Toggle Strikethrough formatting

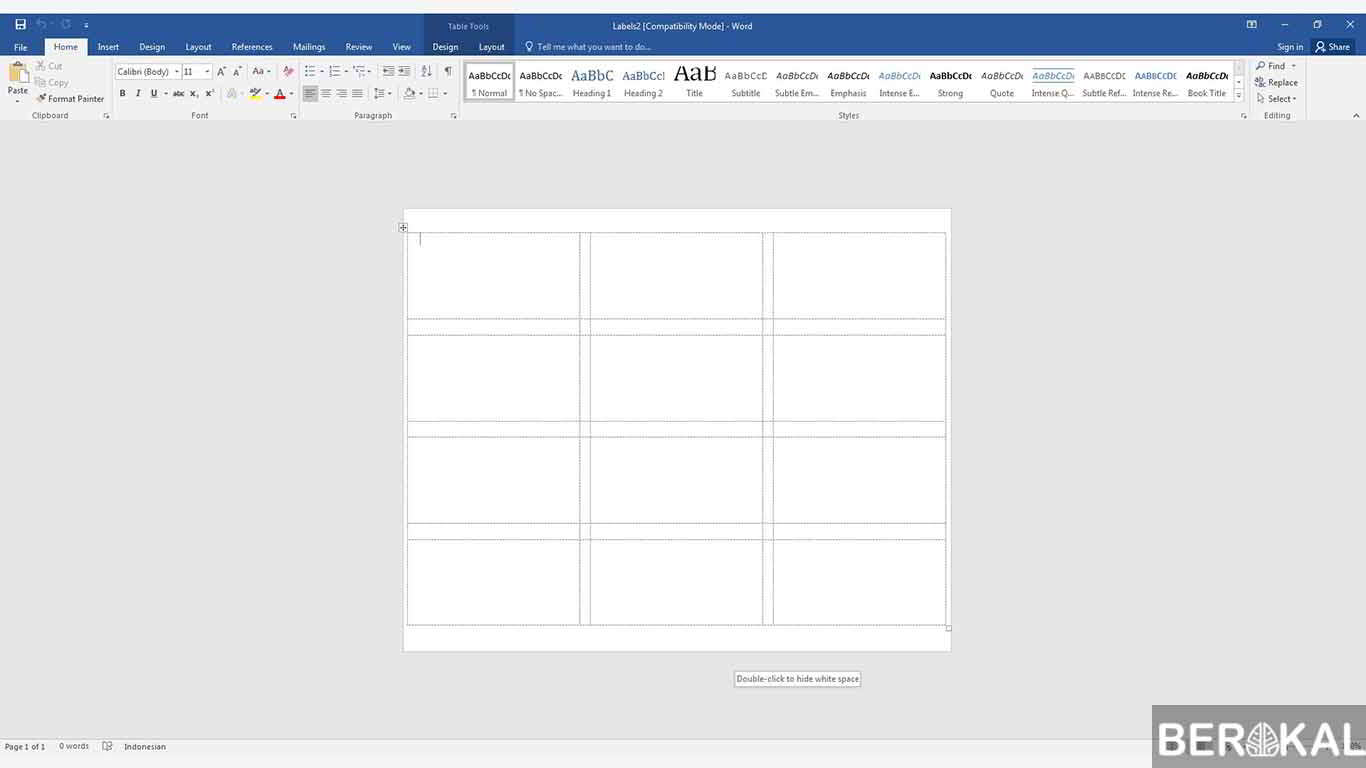[x=178, y=94]
